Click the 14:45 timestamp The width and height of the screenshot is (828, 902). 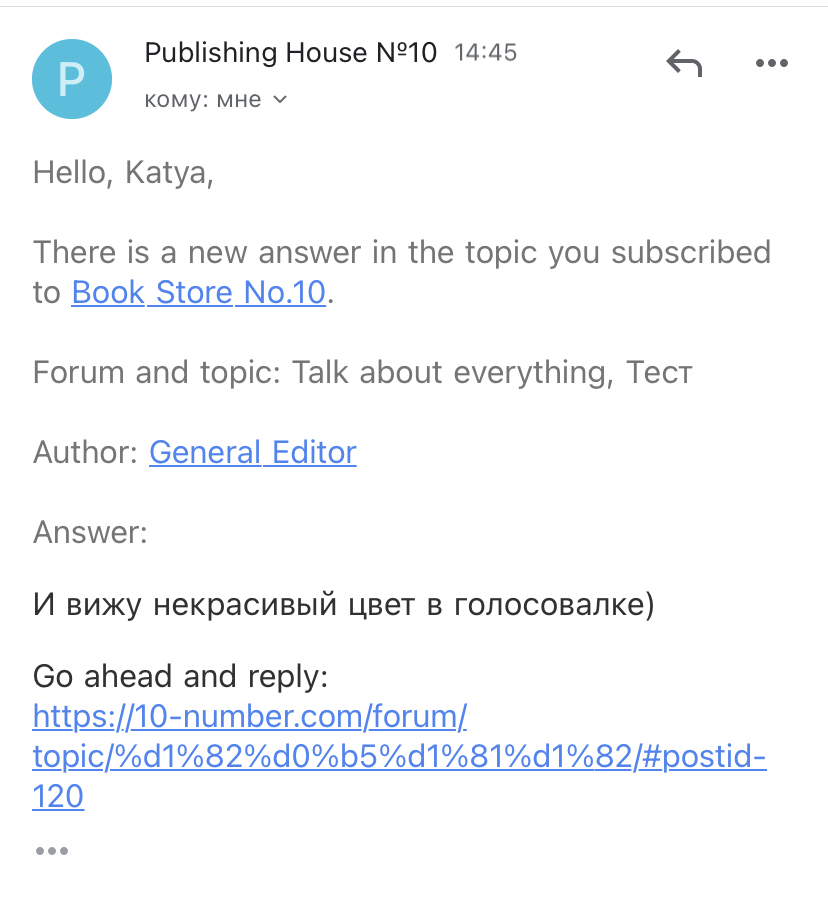[x=485, y=53]
